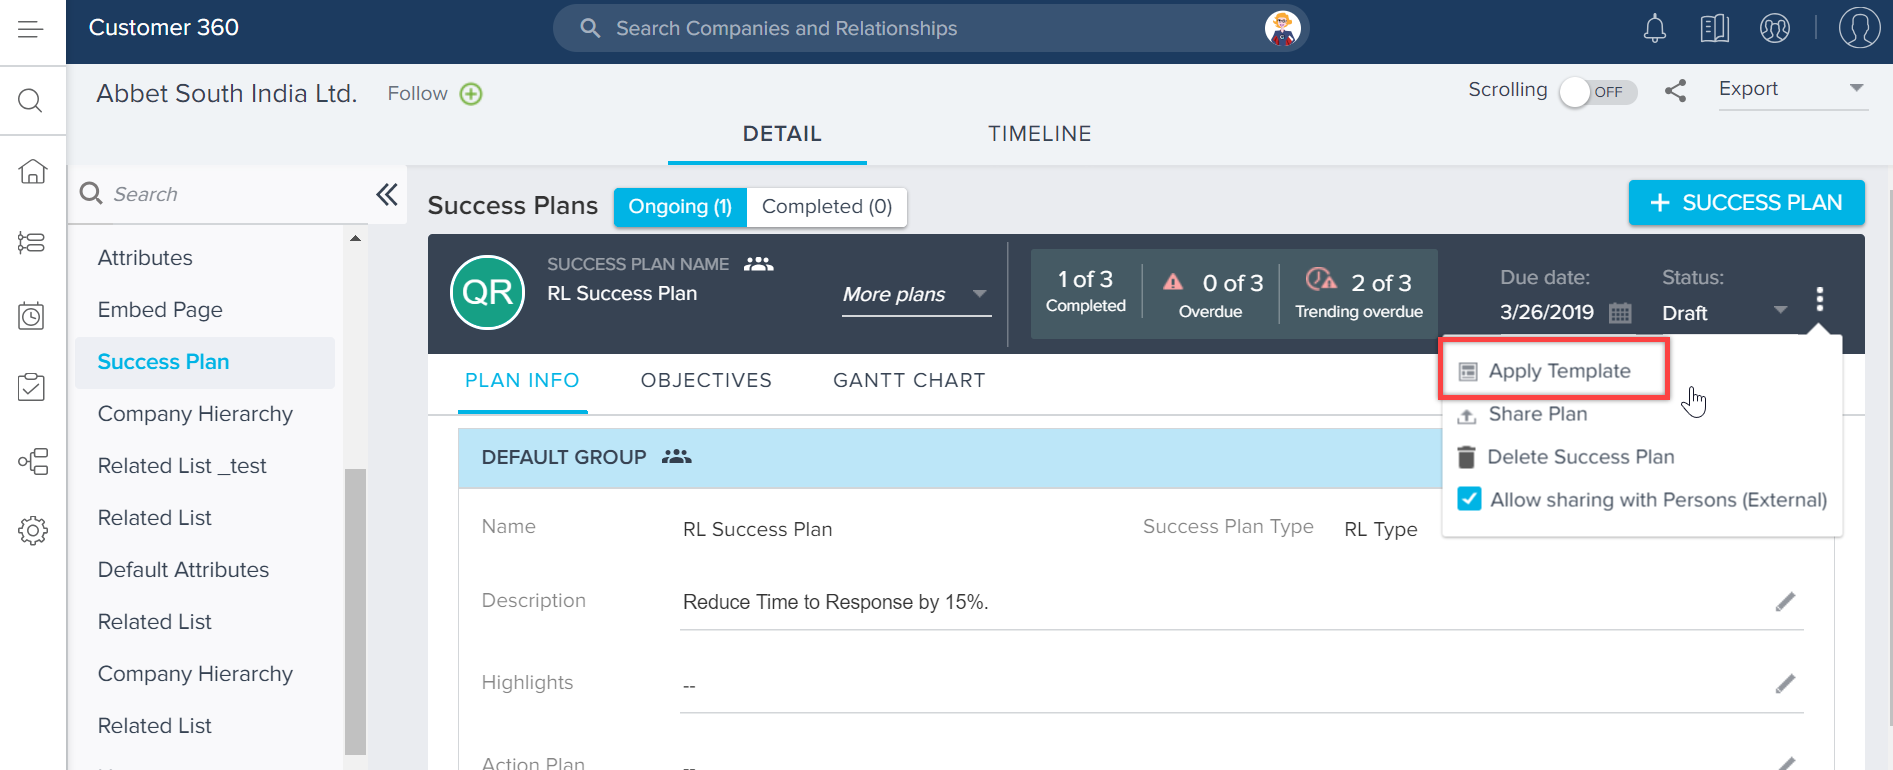Click the Overdue warning triangle icon
Viewport: 1893px width, 770px height.
click(1173, 282)
